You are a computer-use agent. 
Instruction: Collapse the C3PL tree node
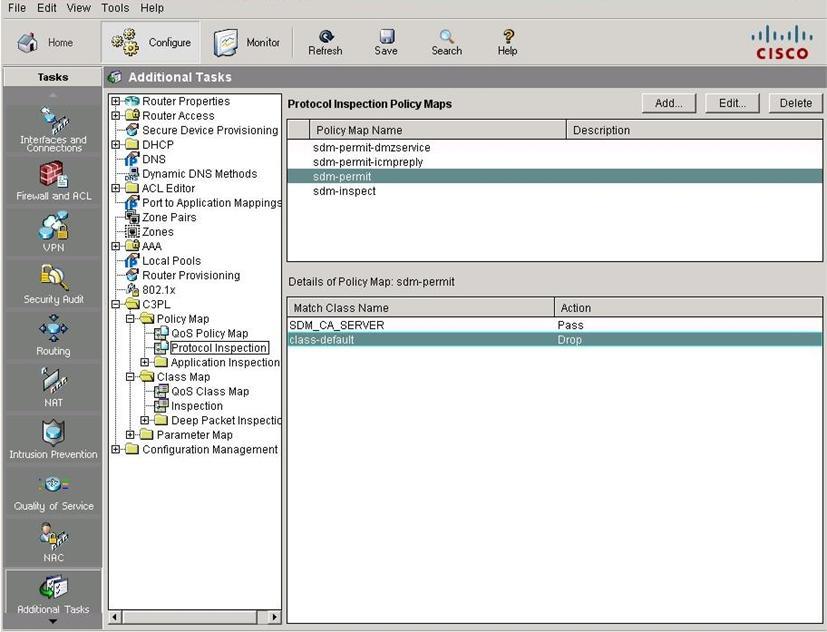(116, 304)
